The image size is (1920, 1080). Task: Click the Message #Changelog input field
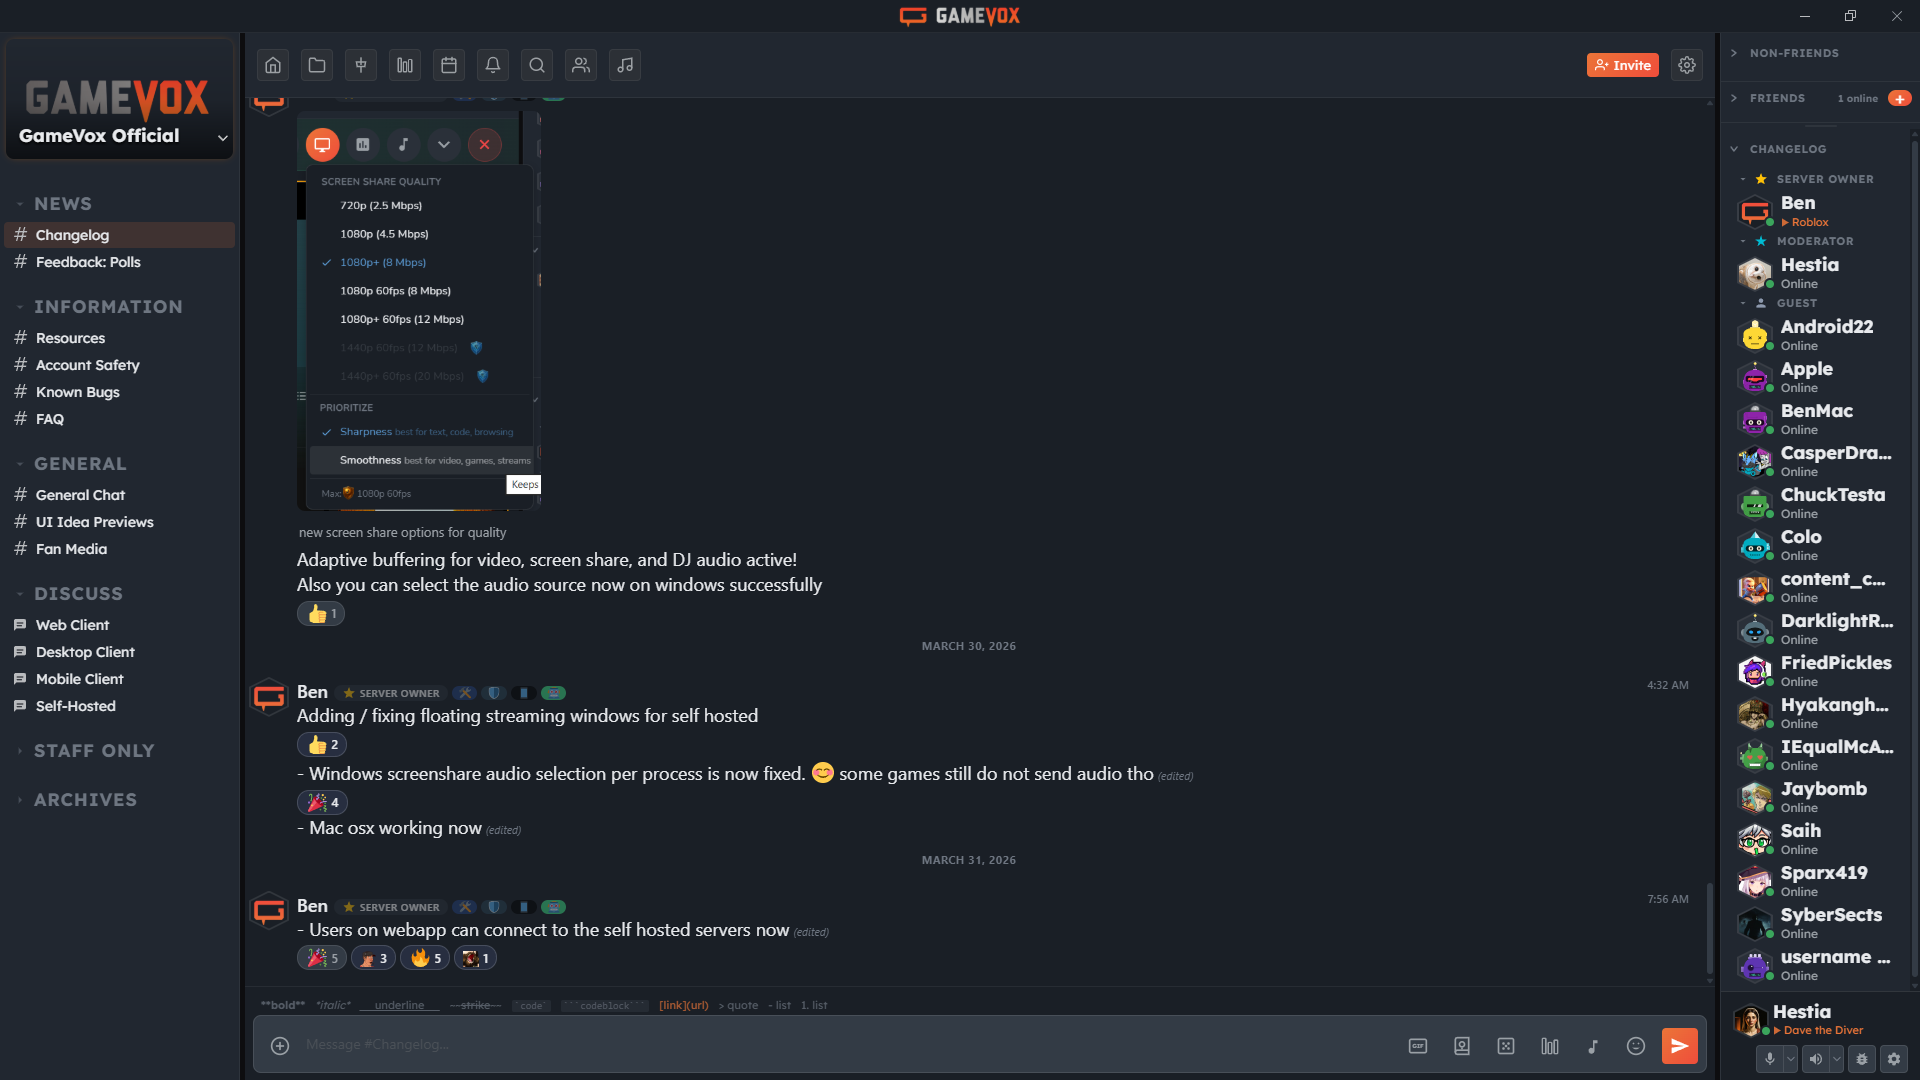[800, 1045]
